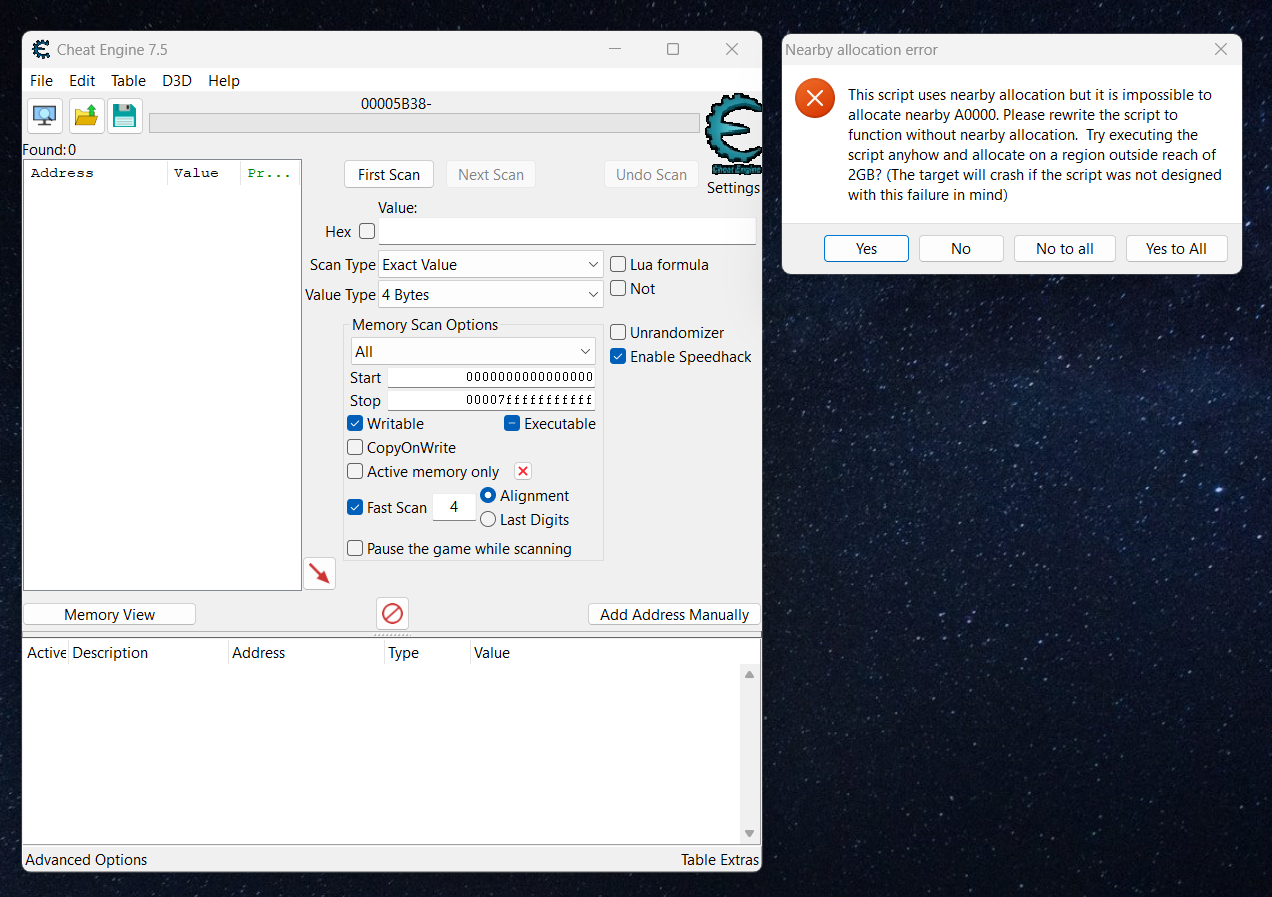
Task: Open the Value Type dropdown
Action: (x=491, y=294)
